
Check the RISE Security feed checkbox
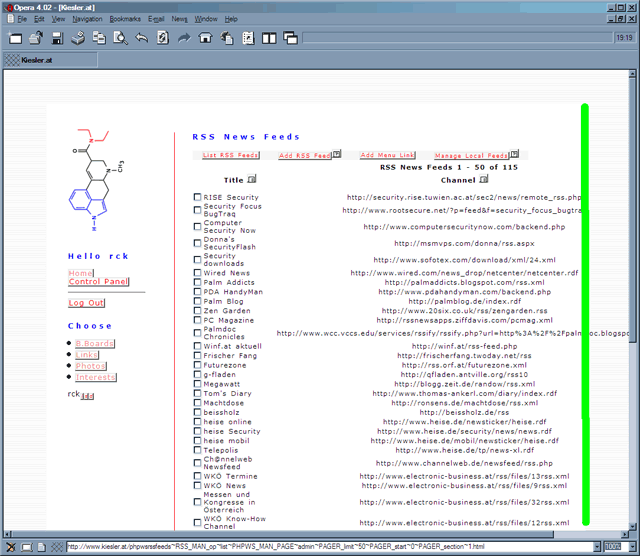pyautogui.click(x=198, y=198)
